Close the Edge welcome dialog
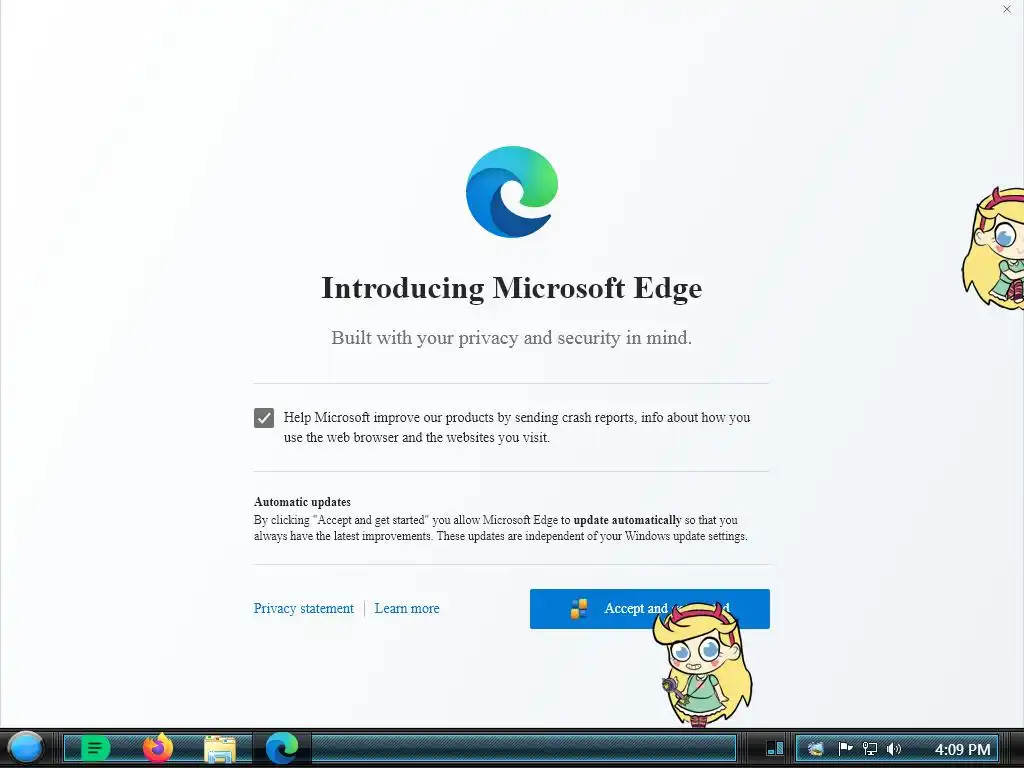Image resolution: width=1024 pixels, height=768 pixels. (1006, 9)
